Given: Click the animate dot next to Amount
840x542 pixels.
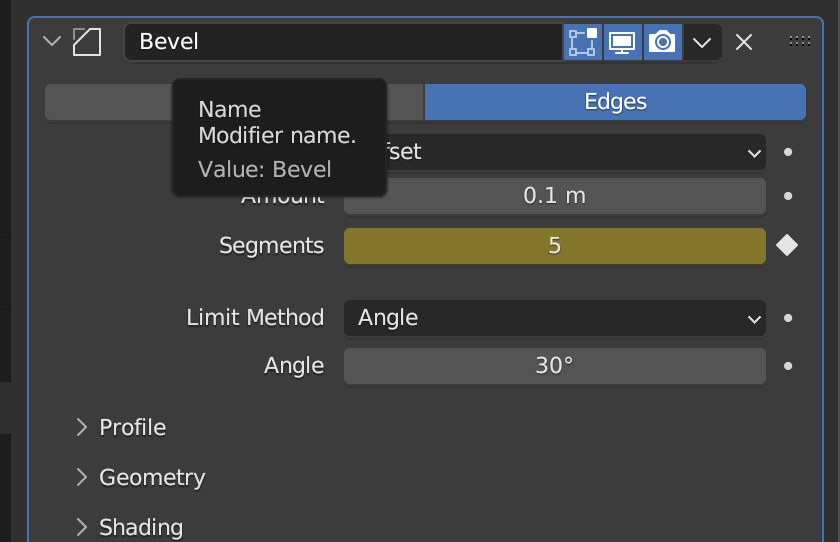Looking at the screenshot, I should click(788, 196).
